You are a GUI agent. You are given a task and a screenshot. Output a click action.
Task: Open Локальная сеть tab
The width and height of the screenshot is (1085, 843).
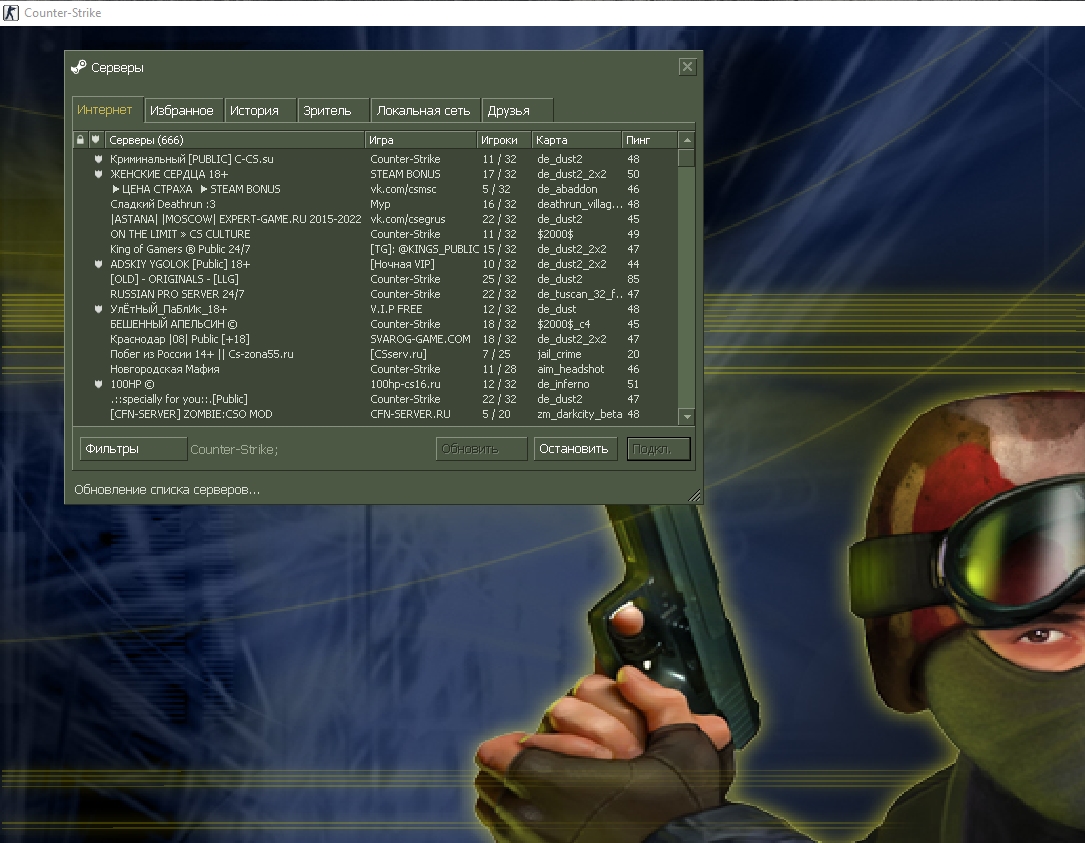pos(424,111)
